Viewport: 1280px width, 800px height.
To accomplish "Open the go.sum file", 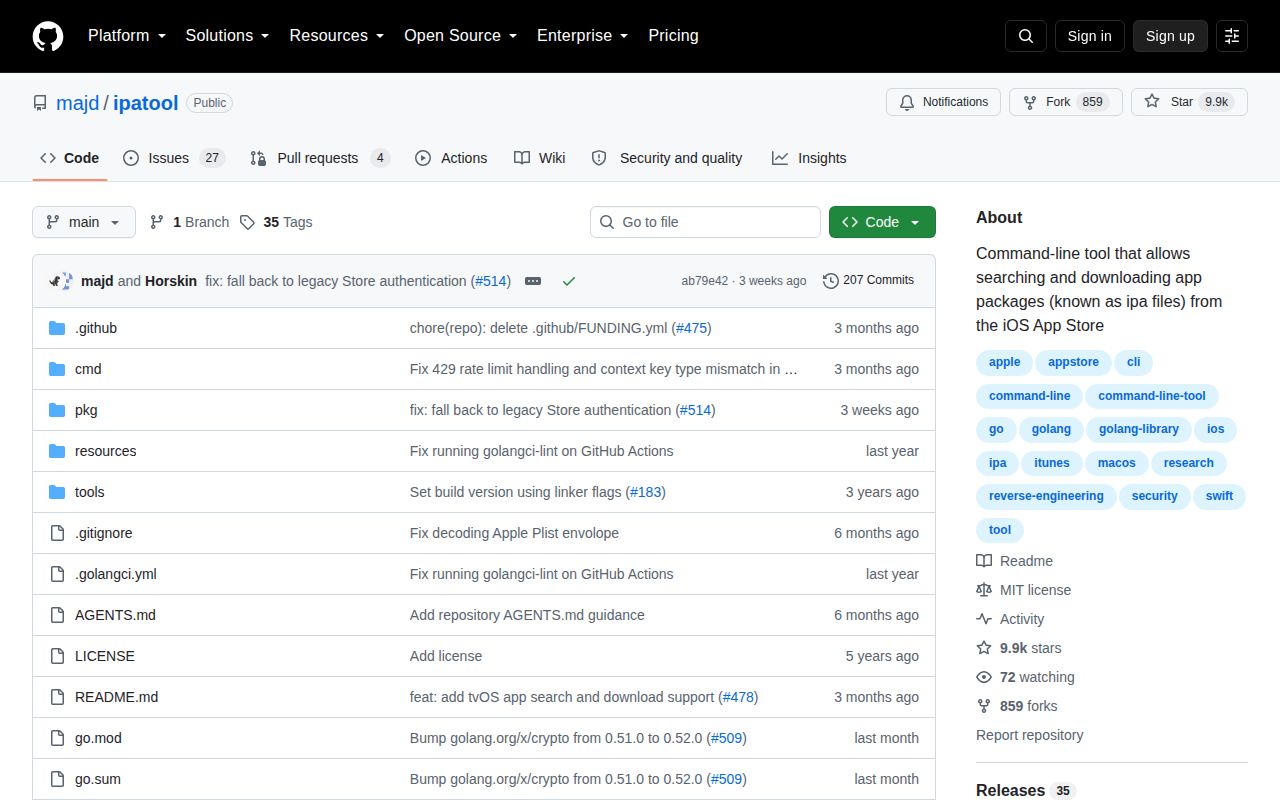I will tap(98, 779).
